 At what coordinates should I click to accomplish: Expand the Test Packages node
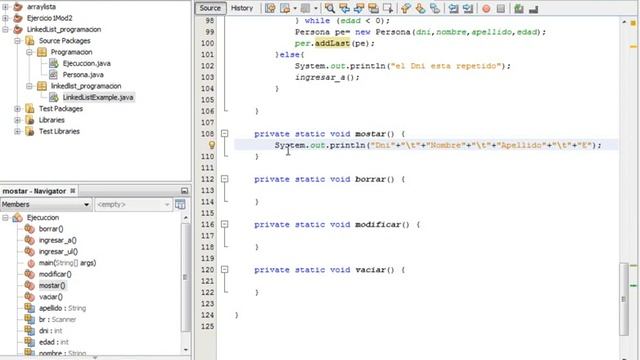coord(17,109)
